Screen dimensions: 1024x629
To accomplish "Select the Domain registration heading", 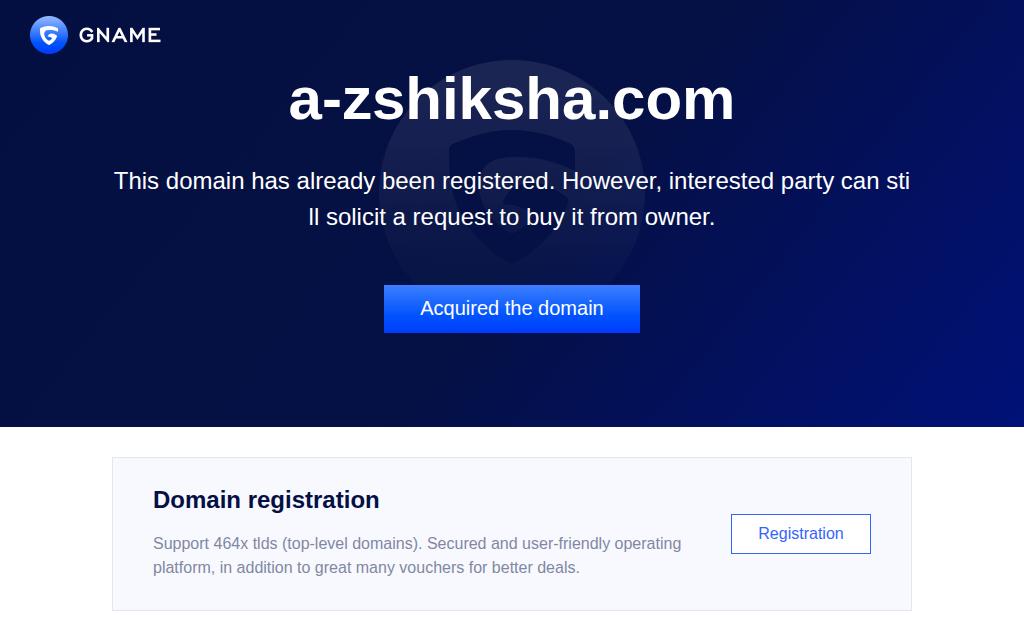I will click(266, 500).
